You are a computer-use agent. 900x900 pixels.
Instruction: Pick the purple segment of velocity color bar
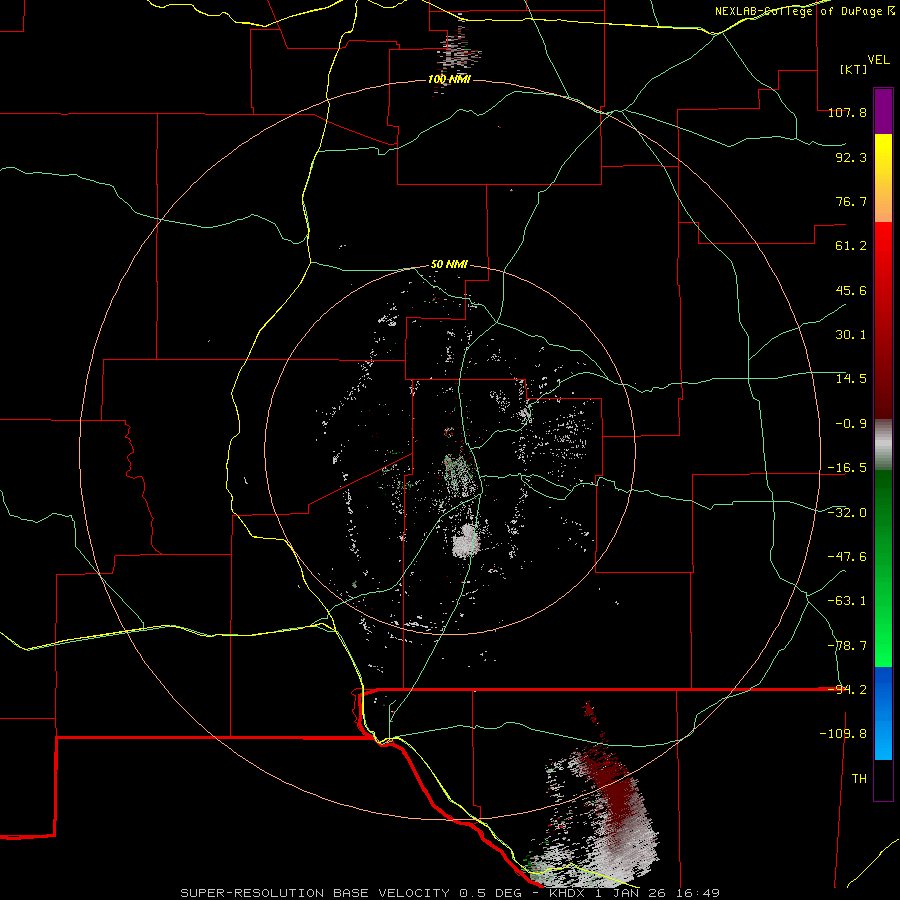pyautogui.click(x=883, y=111)
